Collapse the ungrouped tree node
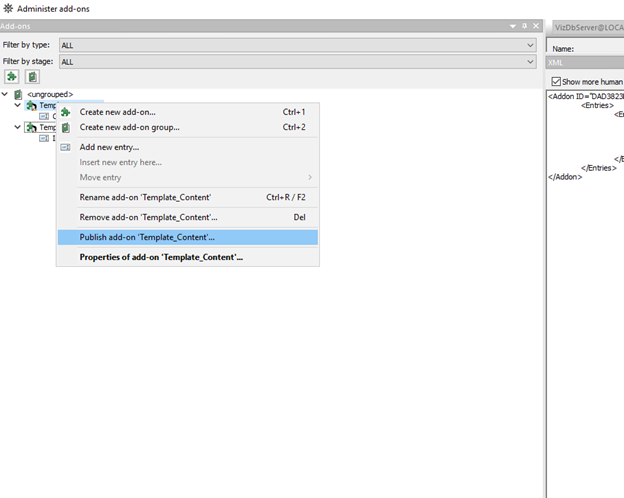 [x=5, y=94]
